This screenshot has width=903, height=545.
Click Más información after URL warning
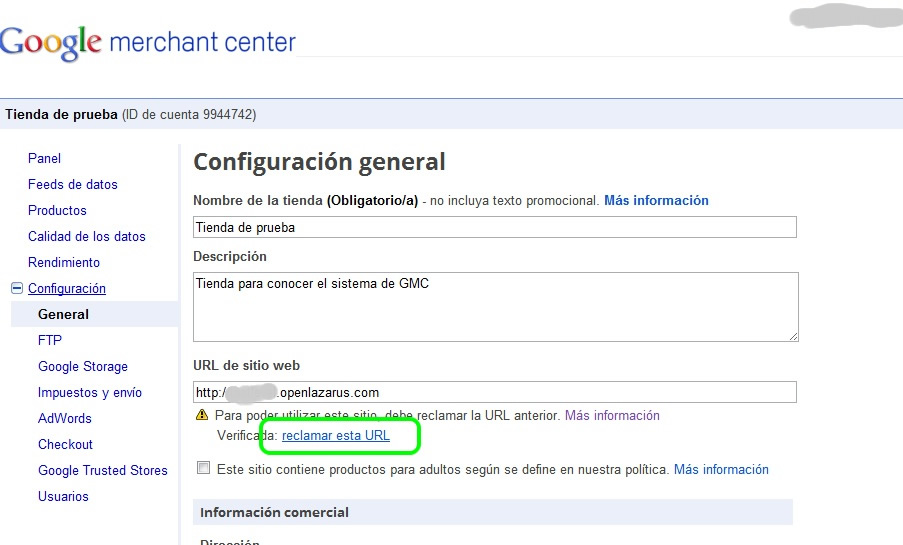[x=612, y=415]
